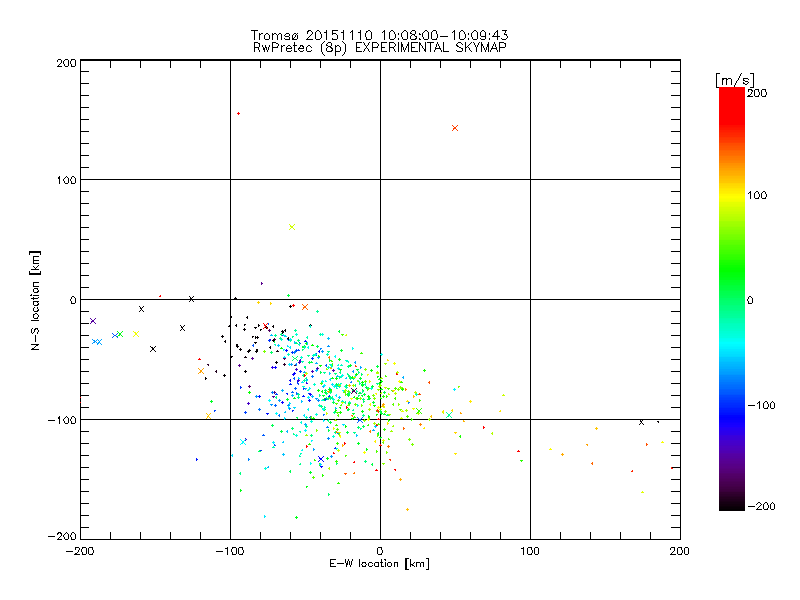The height and width of the screenshot is (600, 800).
Task: Select the blue X marker below the cluster
Action: [x=321, y=459]
